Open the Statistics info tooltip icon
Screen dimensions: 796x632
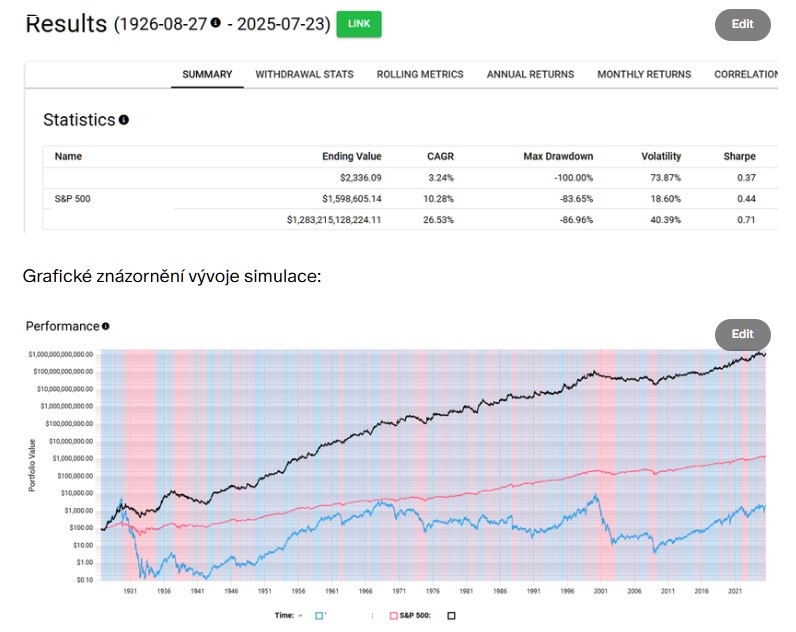pos(124,120)
